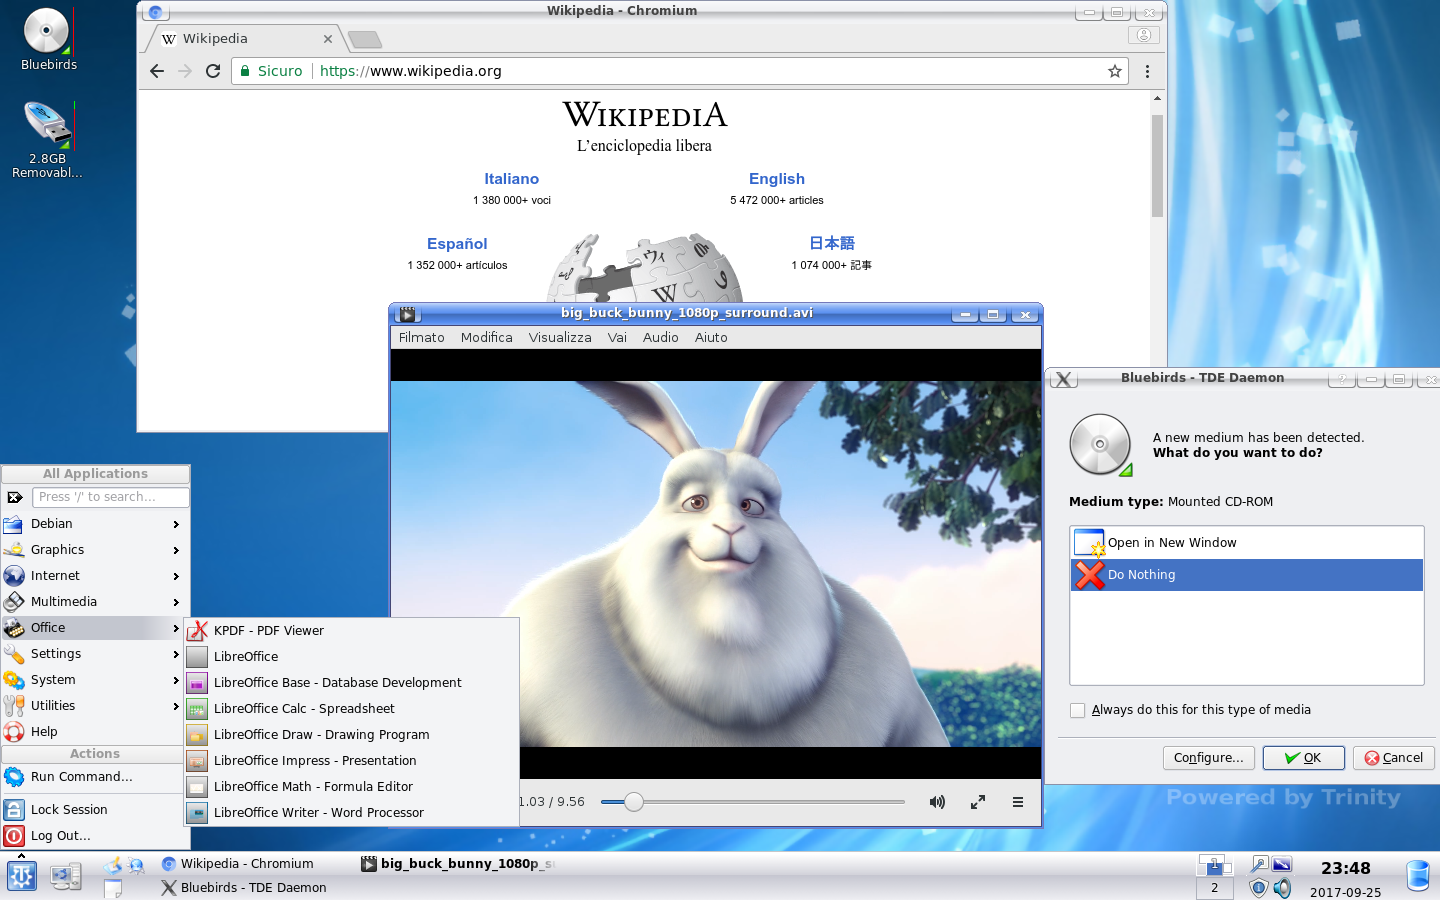Launch LibreOffice Math - Formula Editor
This screenshot has width=1440, height=900.
[352, 787]
